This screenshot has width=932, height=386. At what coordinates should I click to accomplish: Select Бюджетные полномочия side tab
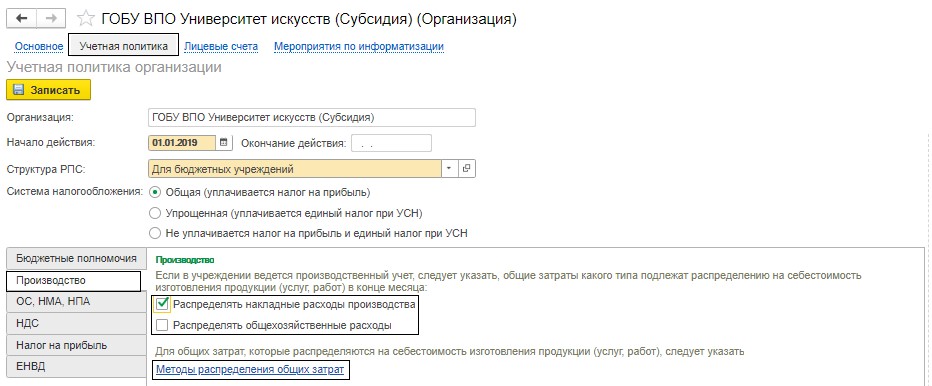pyautogui.click(x=76, y=259)
